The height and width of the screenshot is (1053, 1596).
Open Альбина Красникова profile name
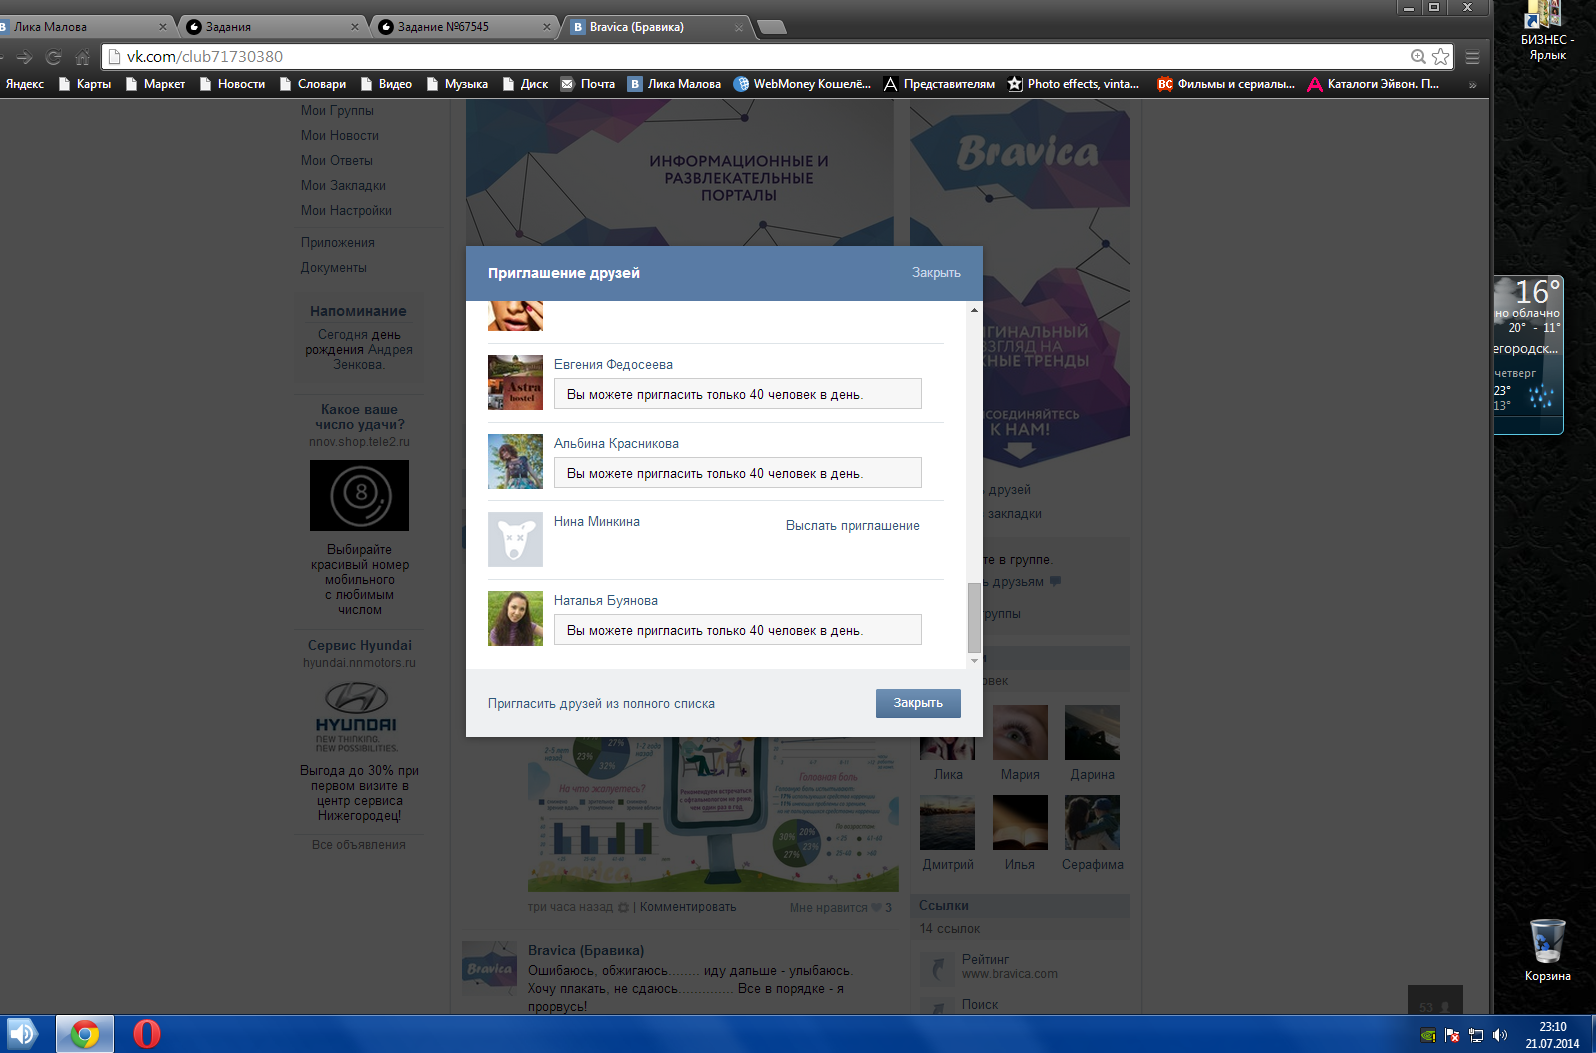616,444
